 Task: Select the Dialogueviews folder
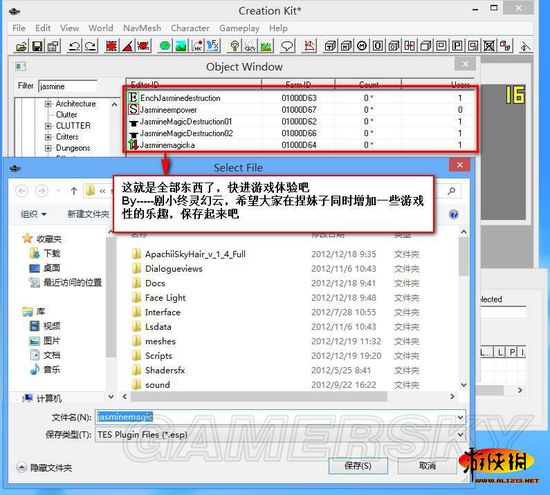click(x=174, y=269)
